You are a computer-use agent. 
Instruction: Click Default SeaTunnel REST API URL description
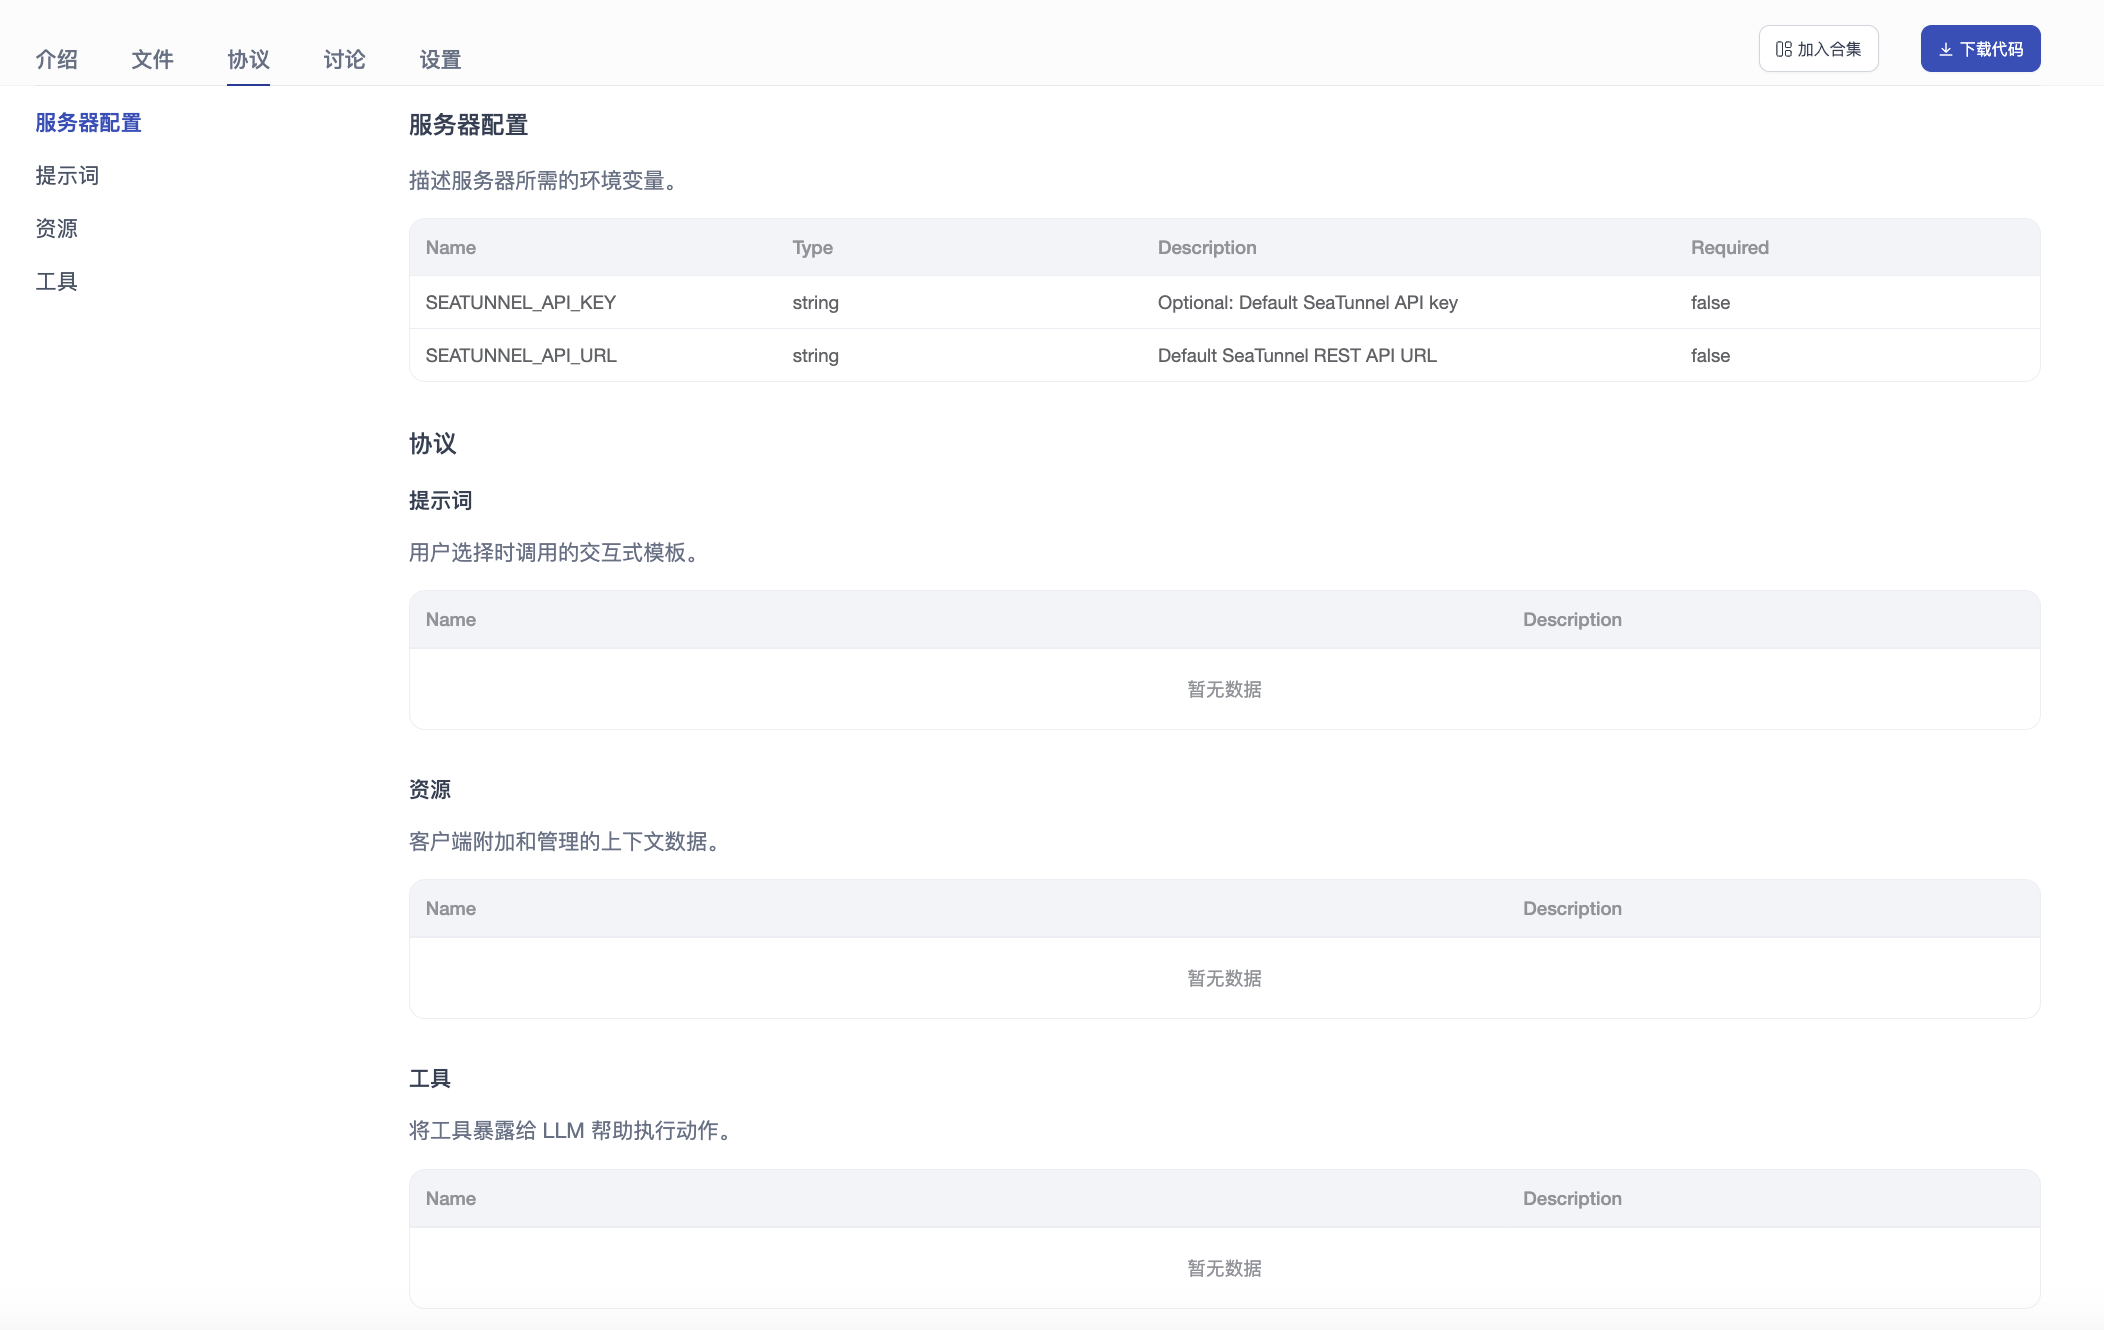pyautogui.click(x=1296, y=356)
